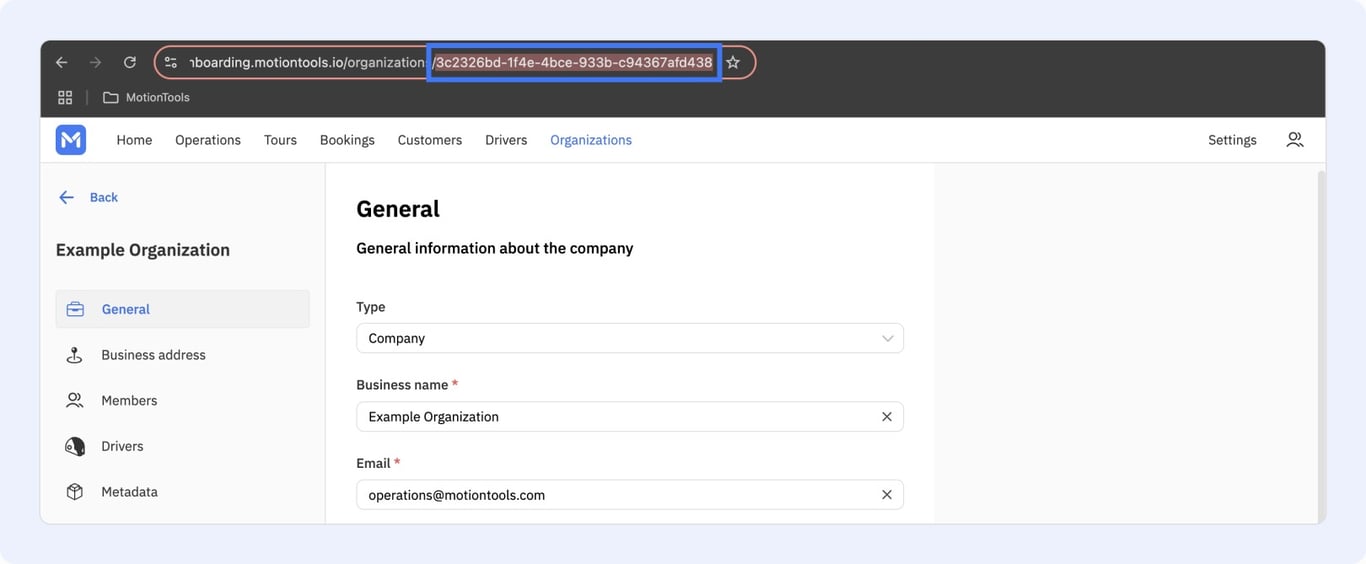Viewport: 1366px width, 564px height.
Task: Click the General briefcase icon
Action: (75, 309)
